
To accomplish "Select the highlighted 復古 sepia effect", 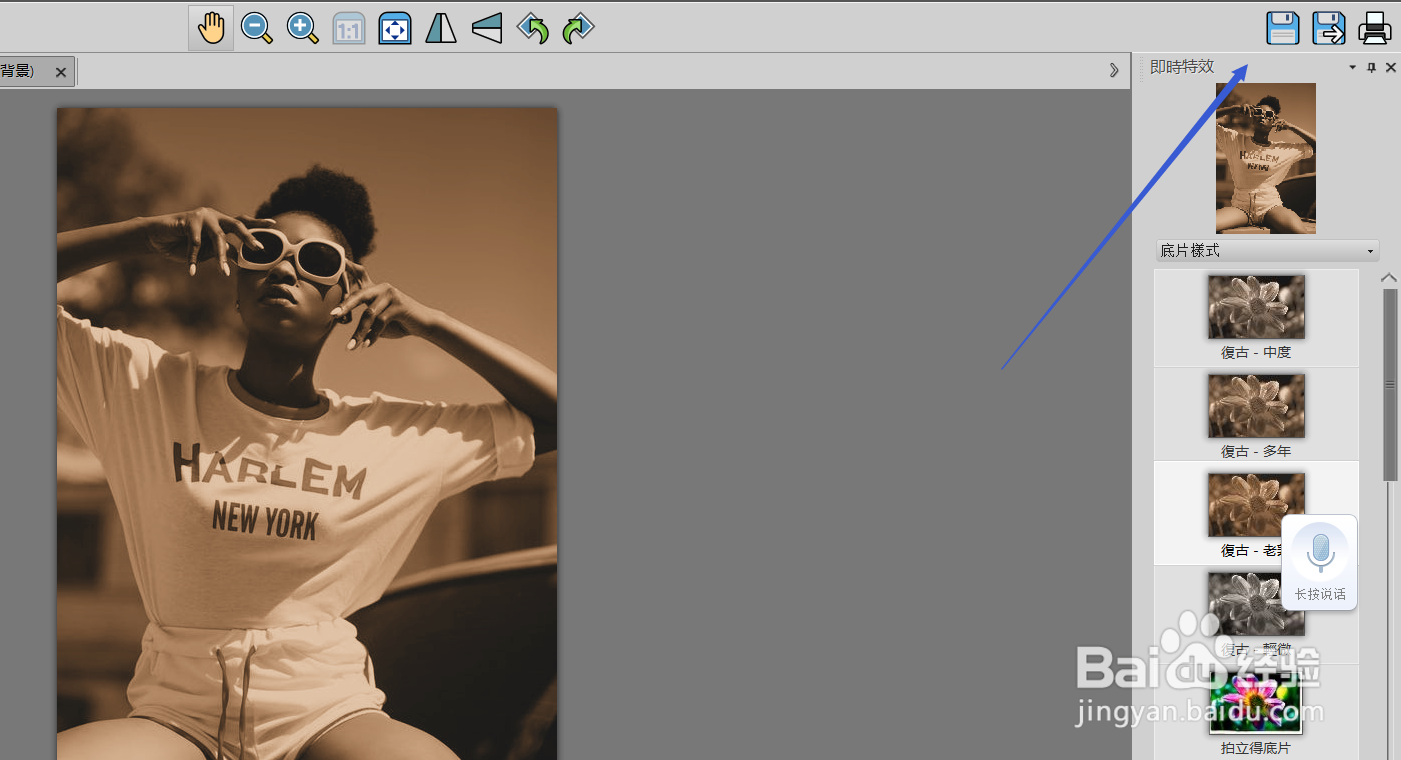I will (x=1256, y=514).
